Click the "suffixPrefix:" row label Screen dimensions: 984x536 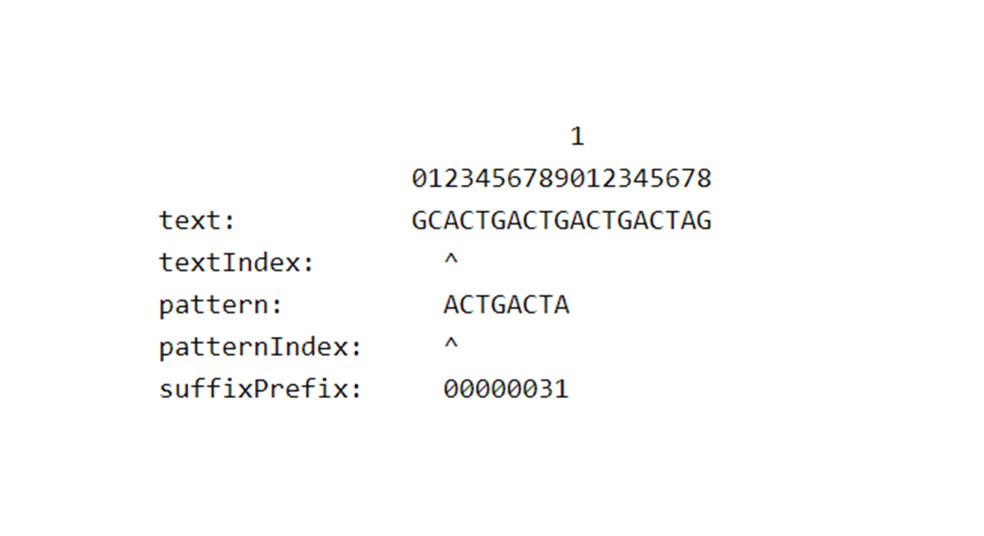[259, 389]
